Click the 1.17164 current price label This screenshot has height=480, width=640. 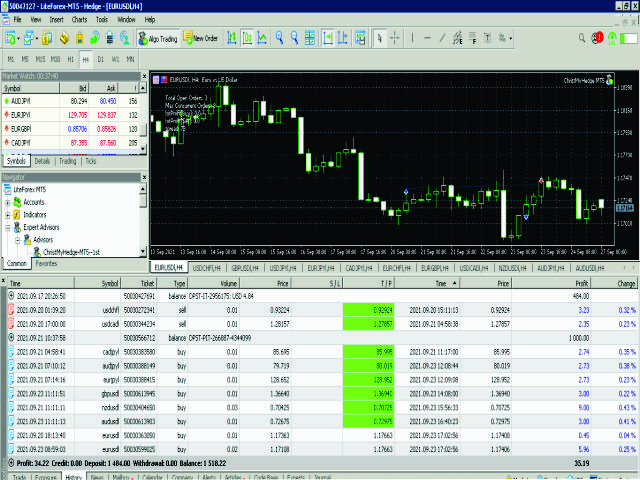pyautogui.click(x=624, y=208)
